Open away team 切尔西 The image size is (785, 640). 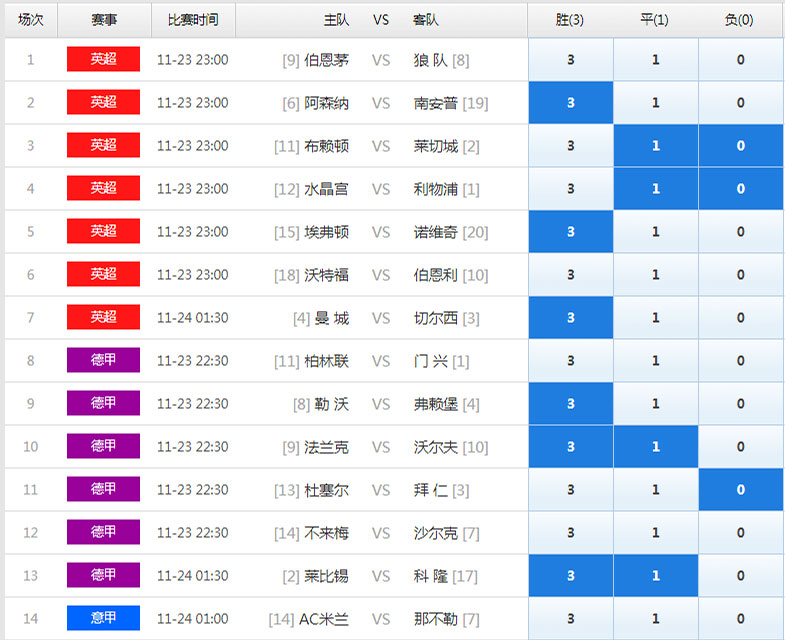(436, 318)
